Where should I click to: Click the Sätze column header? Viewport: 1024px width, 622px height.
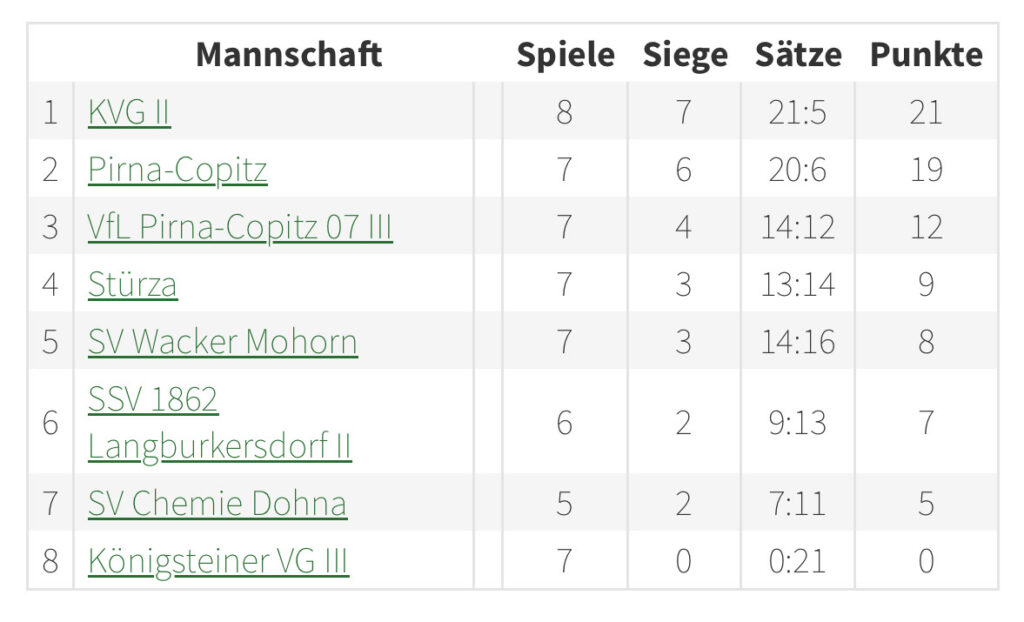pyautogui.click(x=798, y=54)
